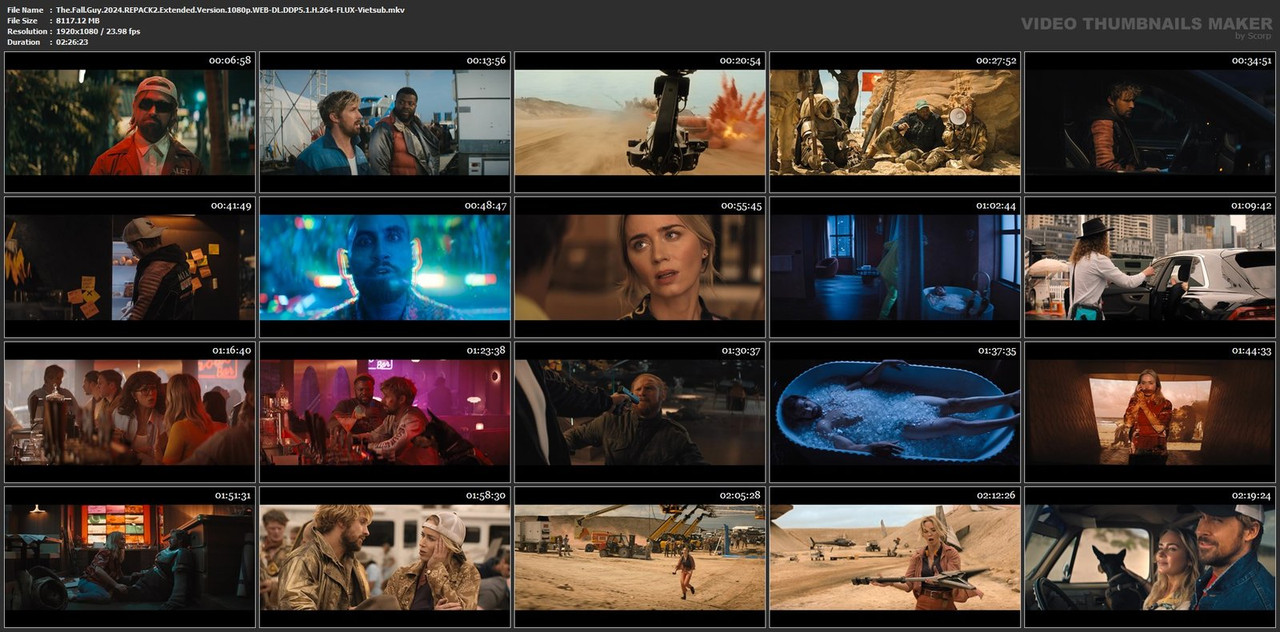Open the blonde woman thumbnail at 00:55:45
This screenshot has height=632, width=1280.
pyautogui.click(x=640, y=266)
